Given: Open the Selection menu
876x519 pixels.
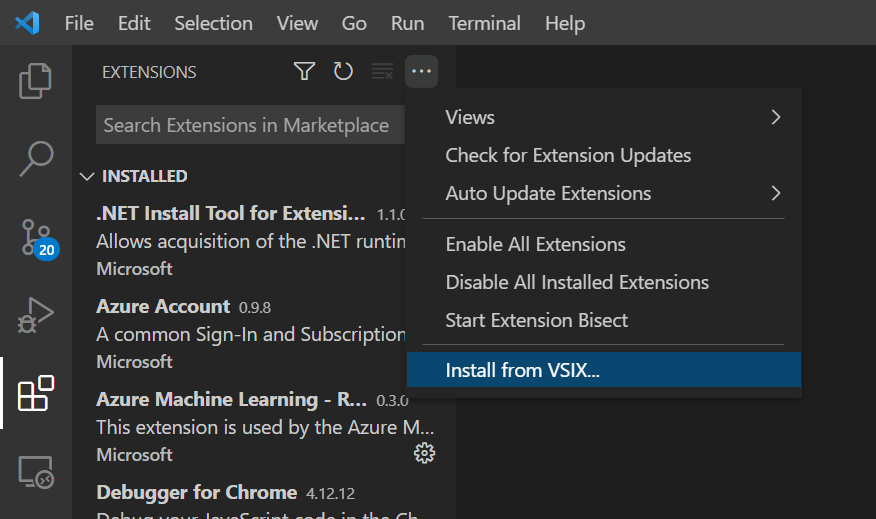Looking at the screenshot, I should [x=213, y=23].
